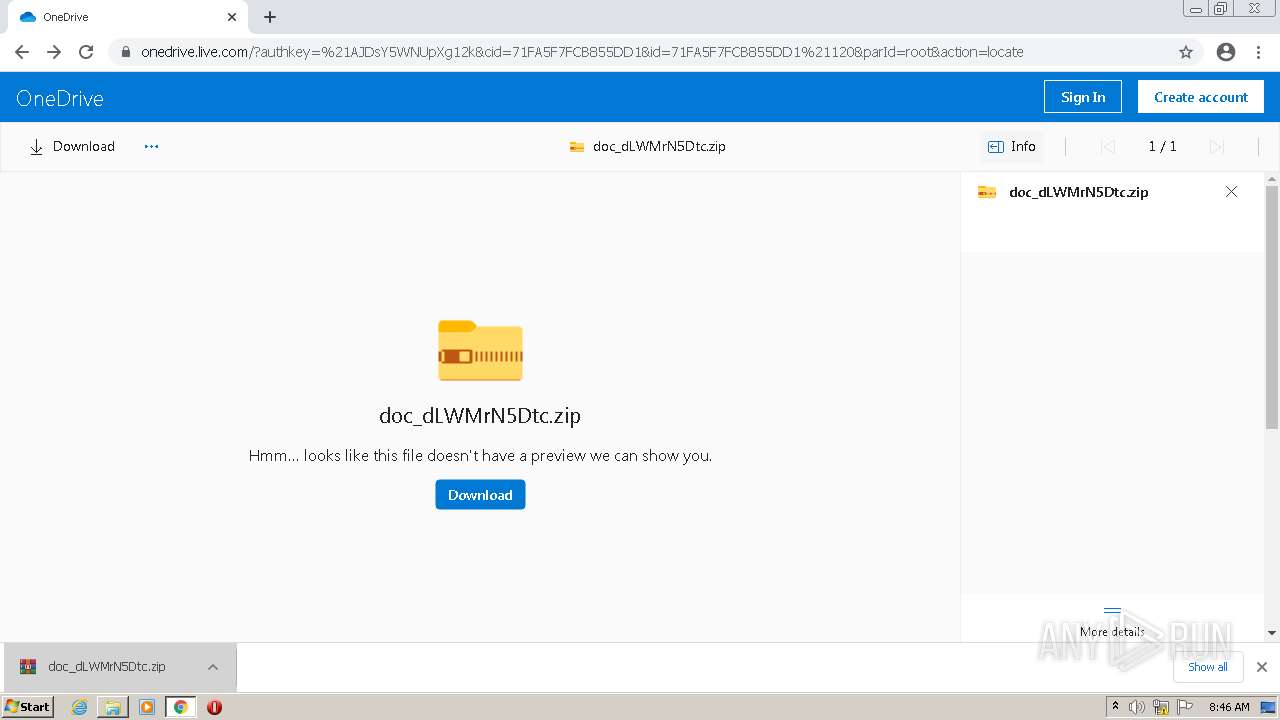1280x720 pixels.
Task: Click the 8:46 AM system clock
Action: pyautogui.click(x=1229, y=707)
